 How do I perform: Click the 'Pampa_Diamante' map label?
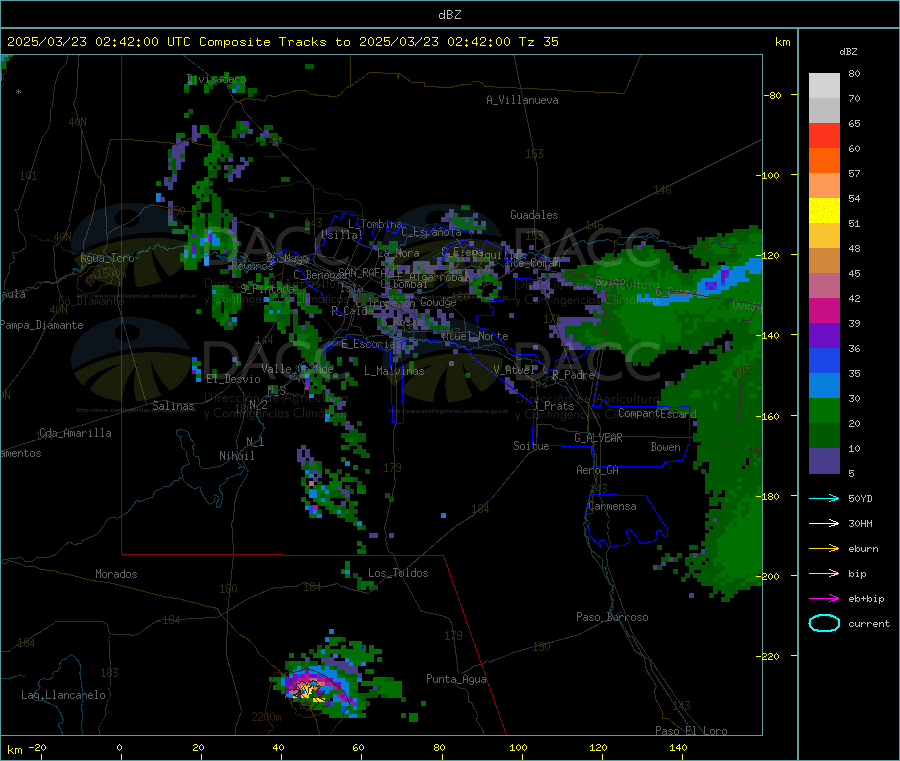tap(41, 325)
